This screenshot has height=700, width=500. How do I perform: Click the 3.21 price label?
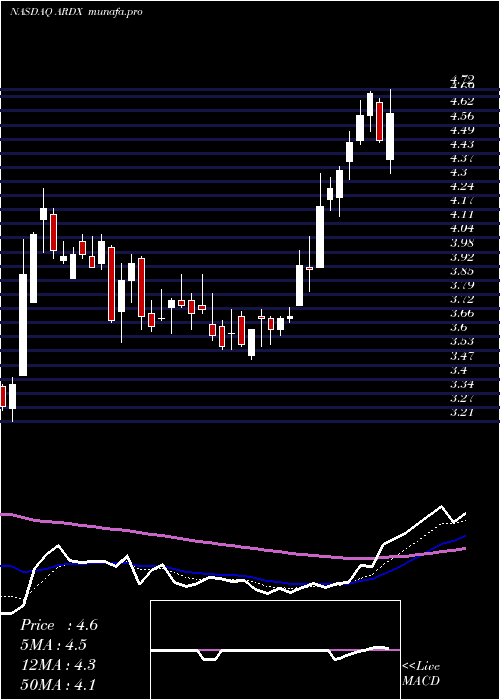point(462,412)
